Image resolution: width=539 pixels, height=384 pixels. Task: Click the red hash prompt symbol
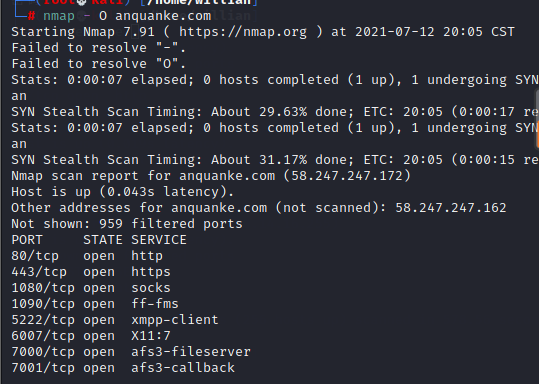31,16
